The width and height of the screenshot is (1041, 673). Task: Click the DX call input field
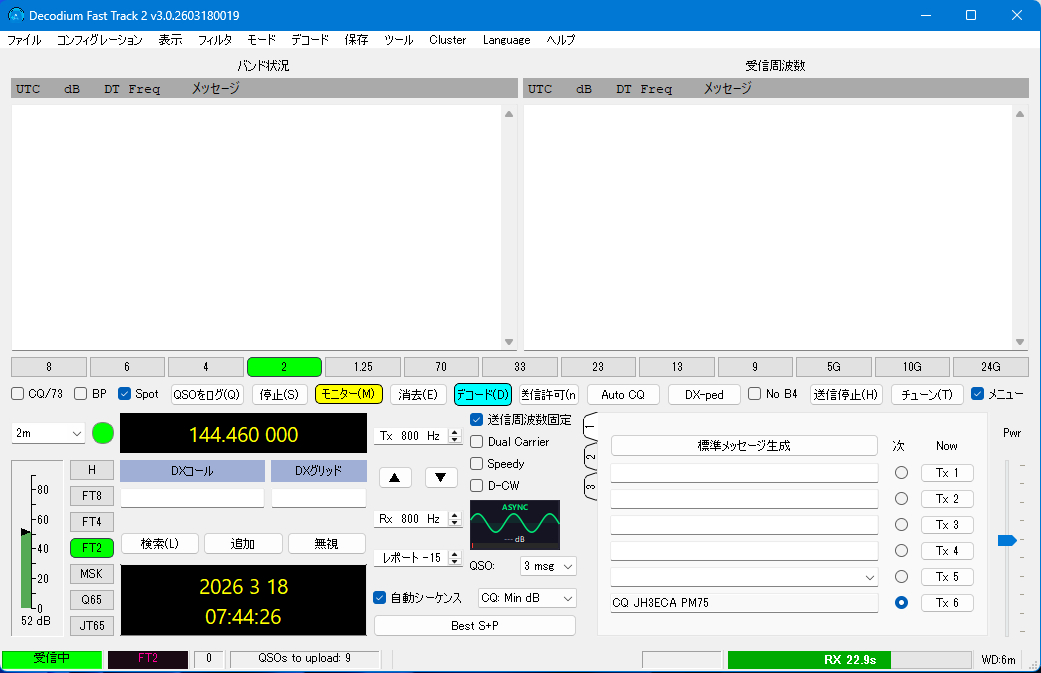[x=192, y=498]
